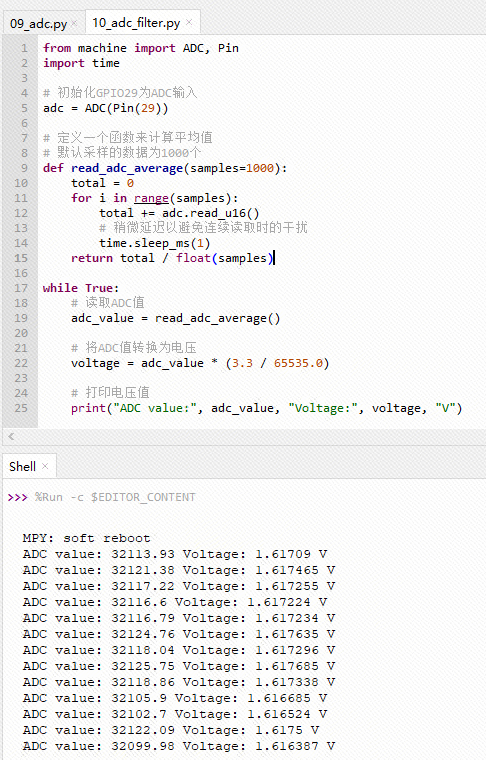The image size is (486, 760).
Task: Click the '# 打印电压值' comment
Action: pos(110,393)
